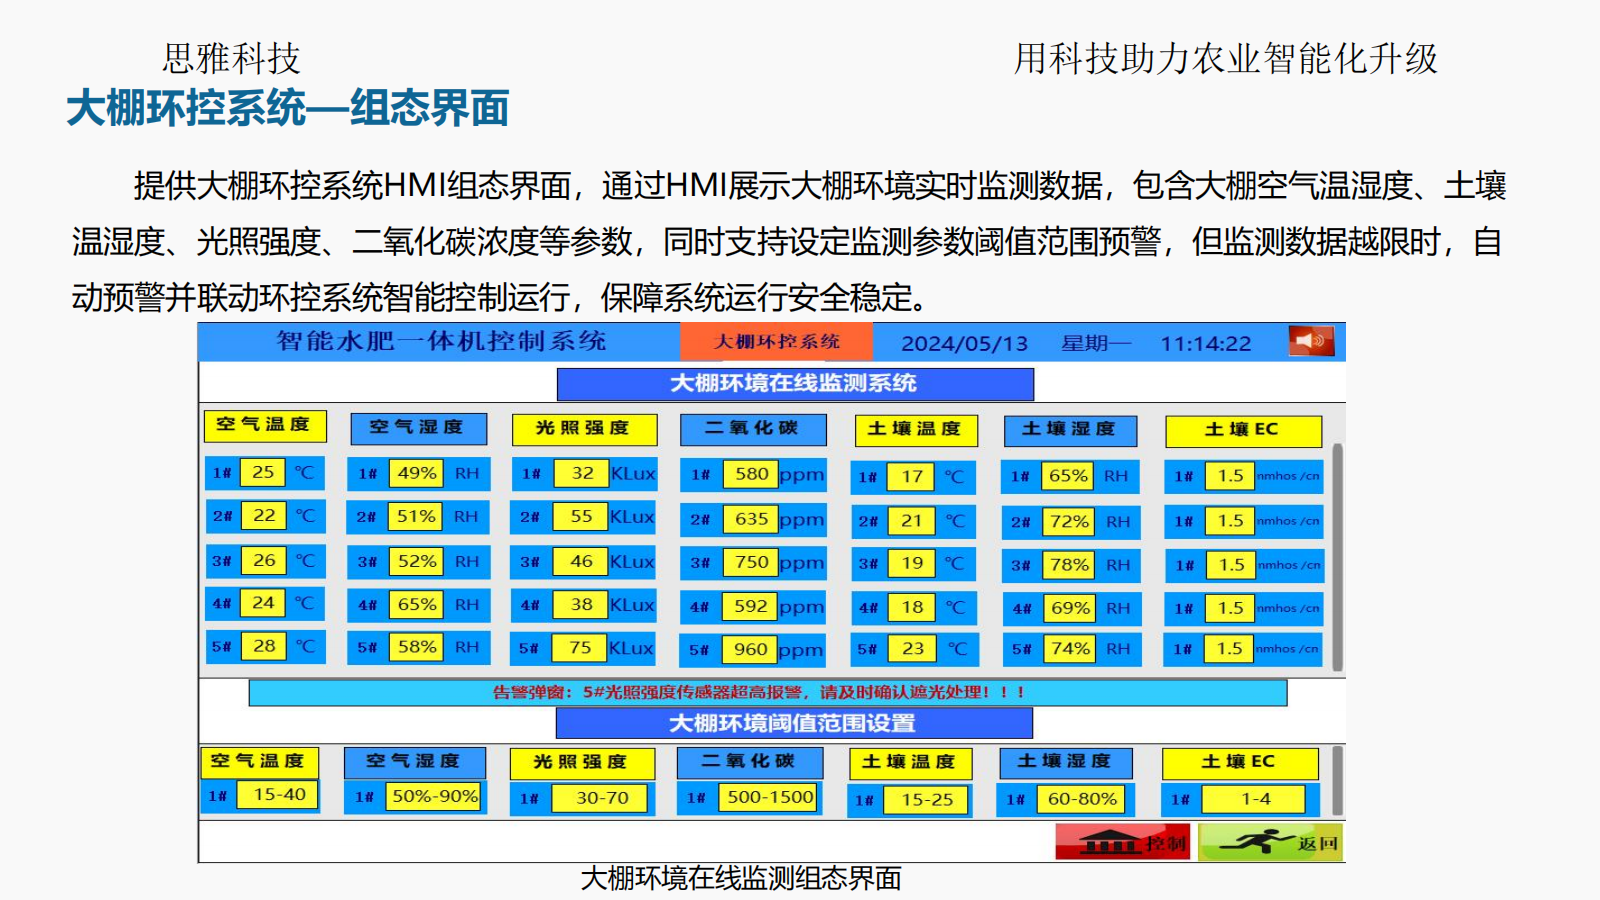This screenshot has height=900, width=1600.
Task: Select the 大棚环境在线监测系统 header bar
Action: click(795, 384)
